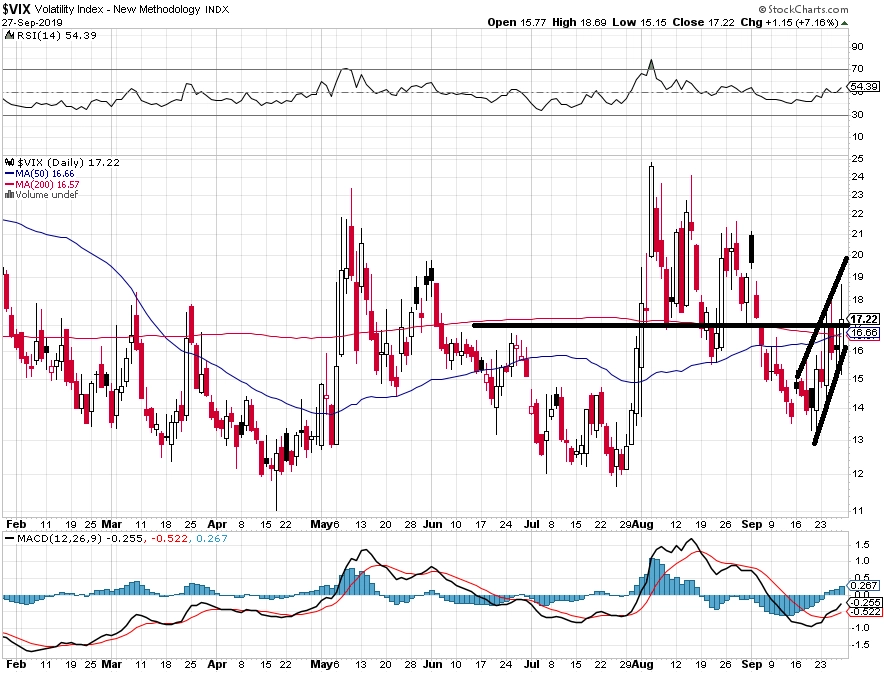Click the horizontal black support line
The image size is (884, 673).
pos(660,325)
